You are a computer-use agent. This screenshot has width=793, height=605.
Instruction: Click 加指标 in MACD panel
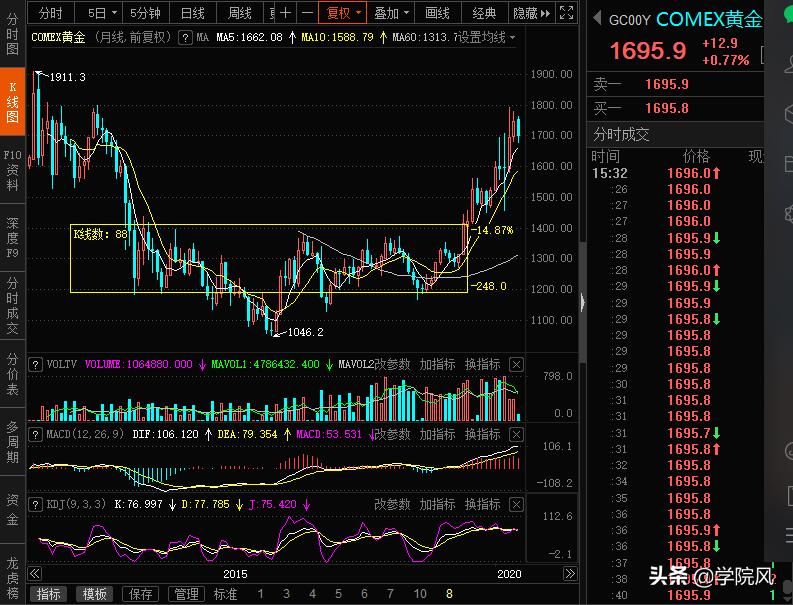[x=437, y=435]
